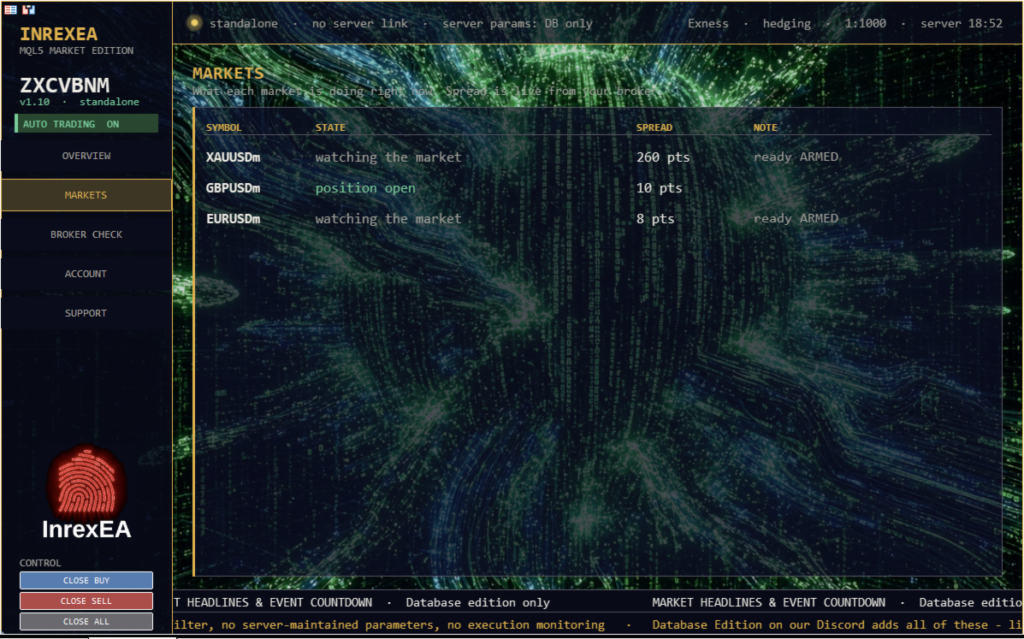Screen dimensions: 1024x639
Task: Click the 'MQL5 MARKET EDITION' subtitle
Action: click(76, 50)
